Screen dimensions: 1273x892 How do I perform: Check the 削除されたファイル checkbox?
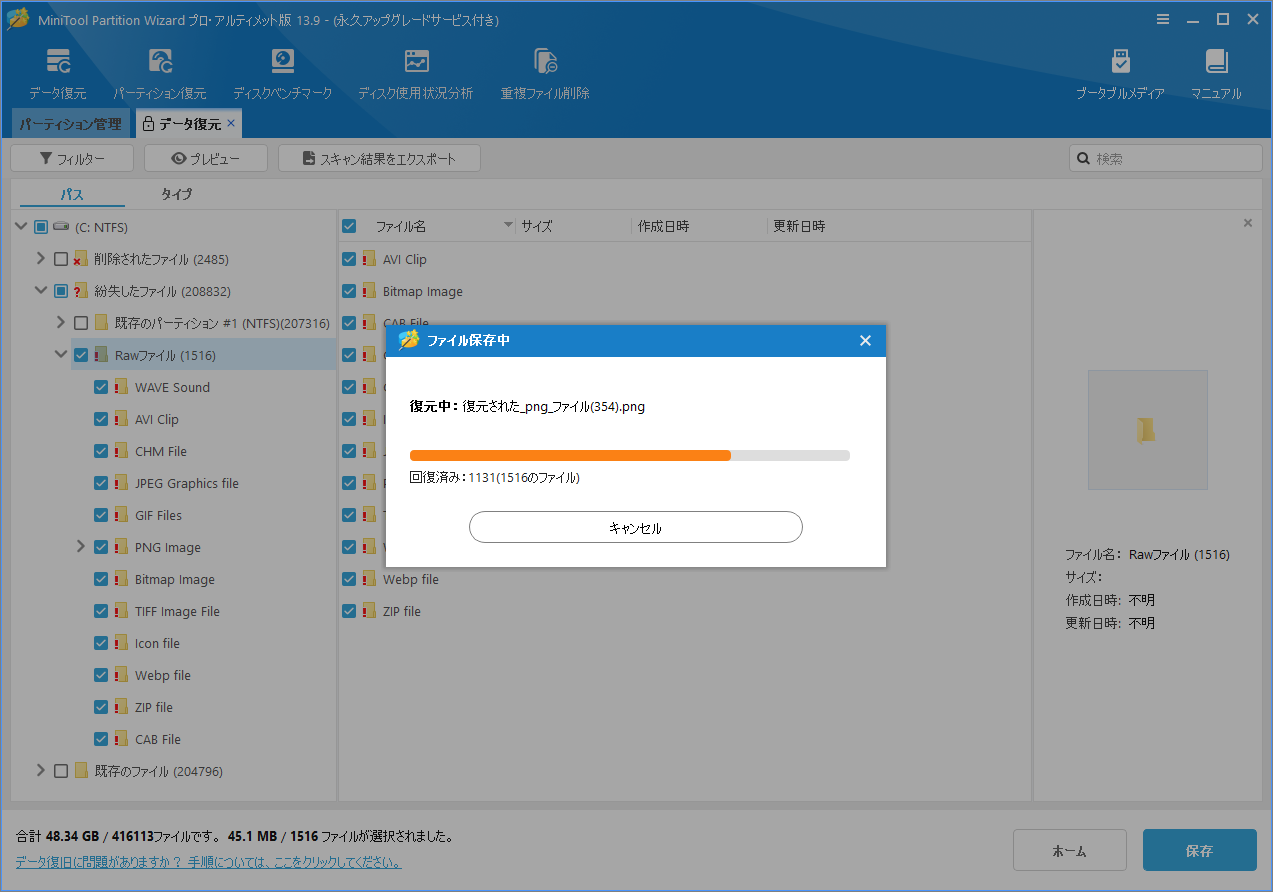[x=61, y=259]
